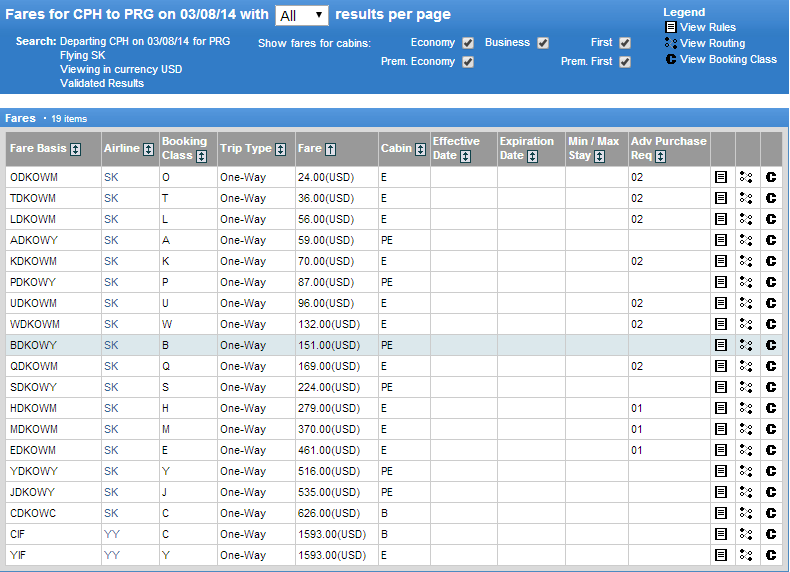
Task: Open rules icon for the CDKOWC fare
Action: 721,513
